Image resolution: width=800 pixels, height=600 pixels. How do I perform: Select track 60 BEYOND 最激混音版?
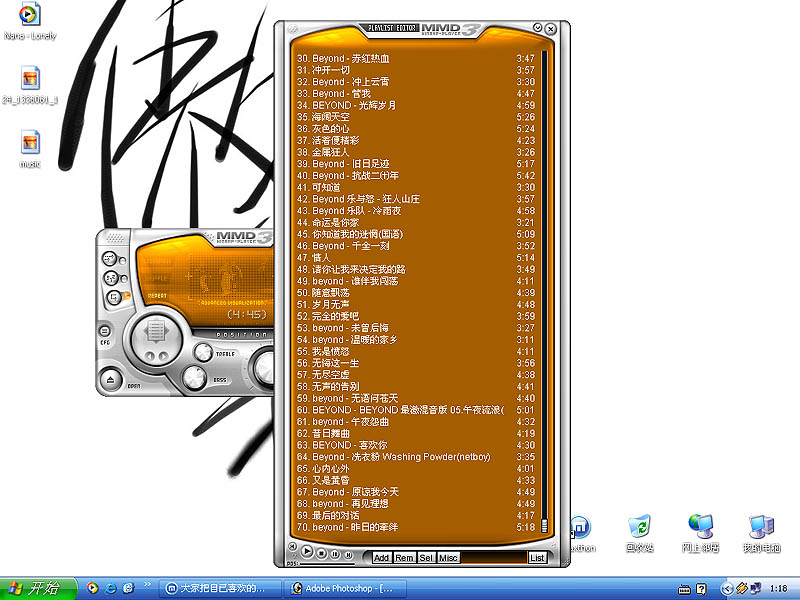click(416, 410)
